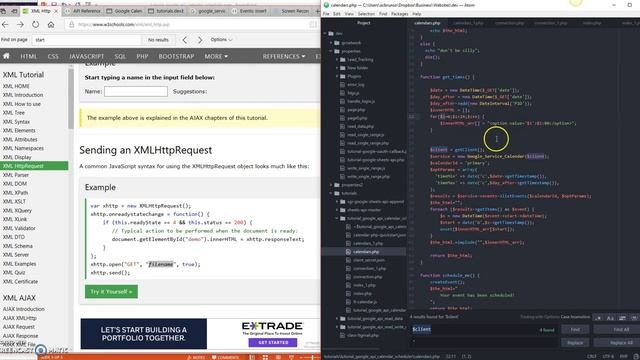This screenshot has height=360, width=640.
Task: Open the REFERENCES dropdown in navbar
Action: 284,56
